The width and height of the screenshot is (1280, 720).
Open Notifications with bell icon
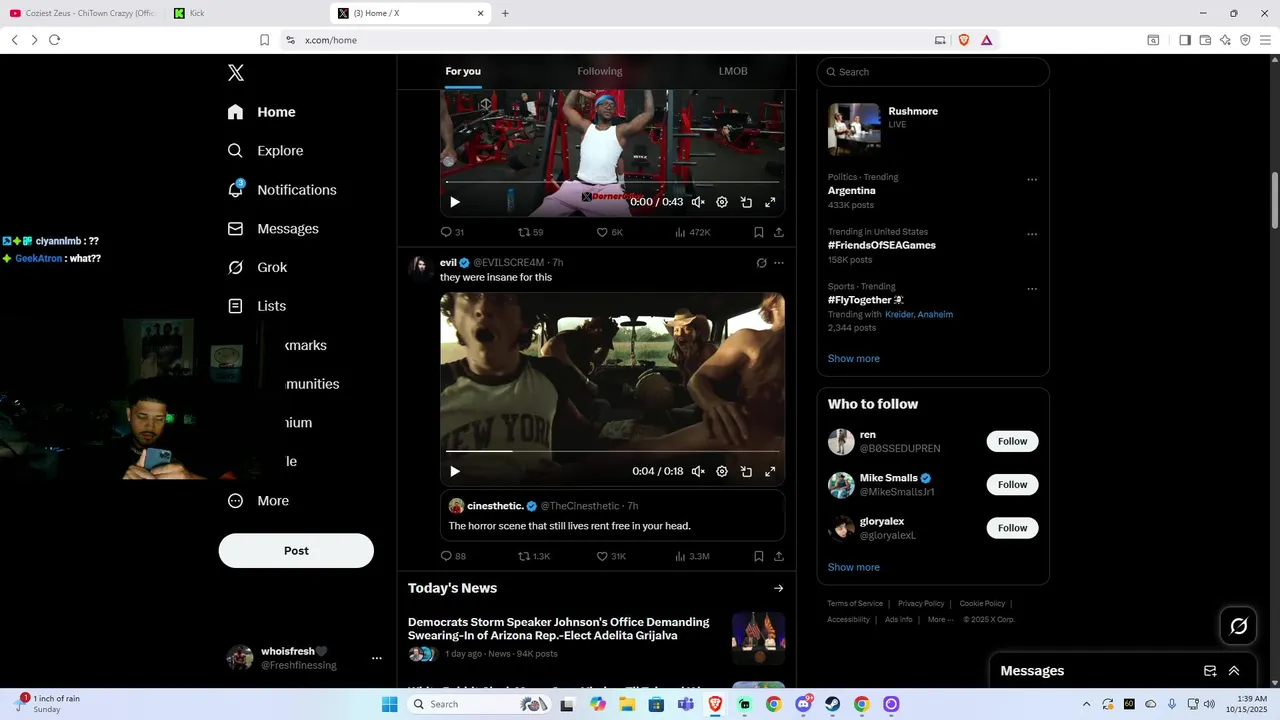tap(281, 190)
